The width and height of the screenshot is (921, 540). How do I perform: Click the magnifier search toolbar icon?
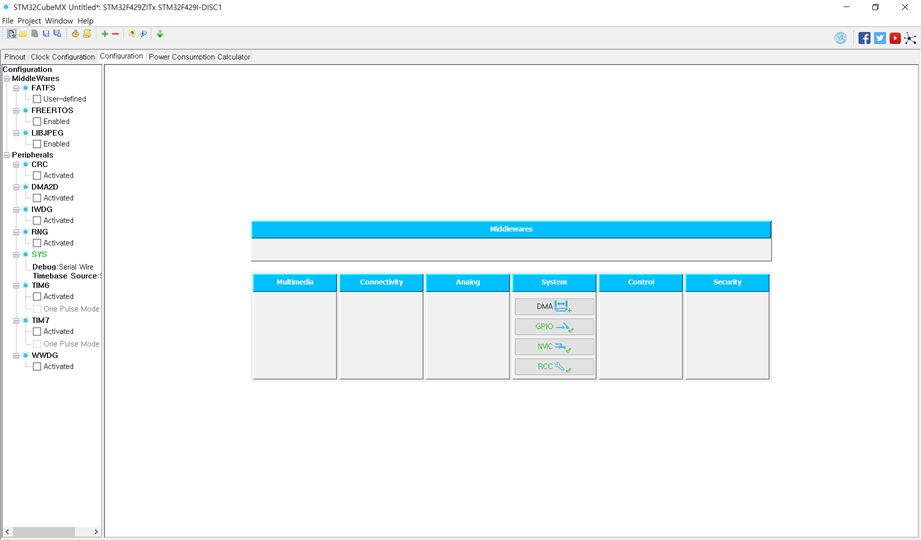[x=143, y=34]
